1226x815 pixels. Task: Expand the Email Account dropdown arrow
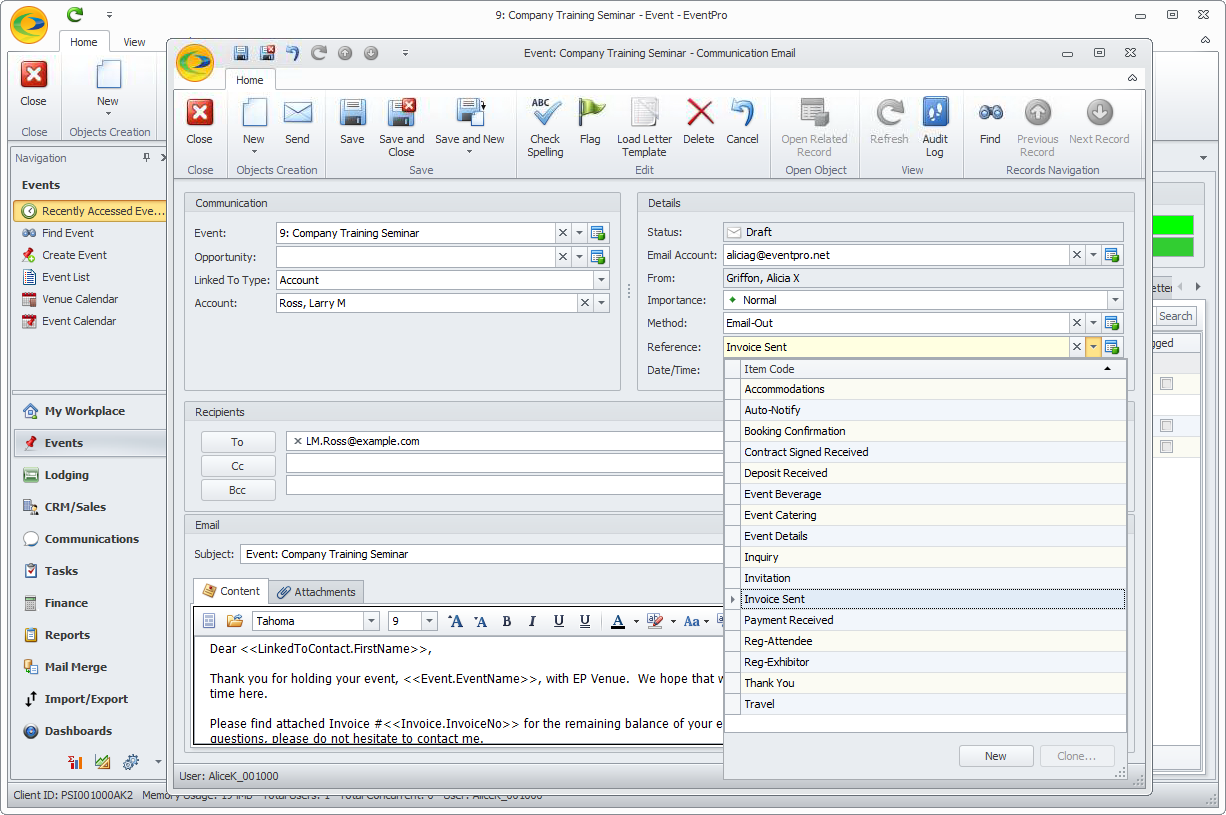1093,255
